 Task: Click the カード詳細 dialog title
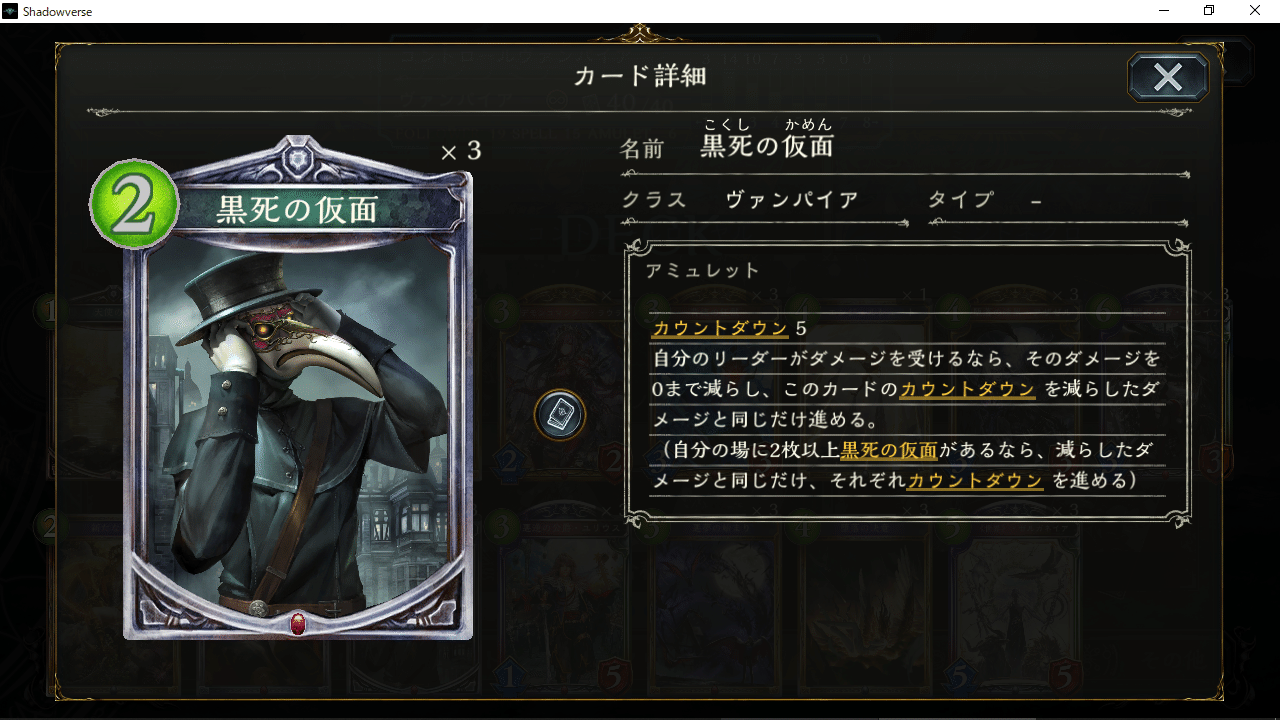(x=640, y=76)
